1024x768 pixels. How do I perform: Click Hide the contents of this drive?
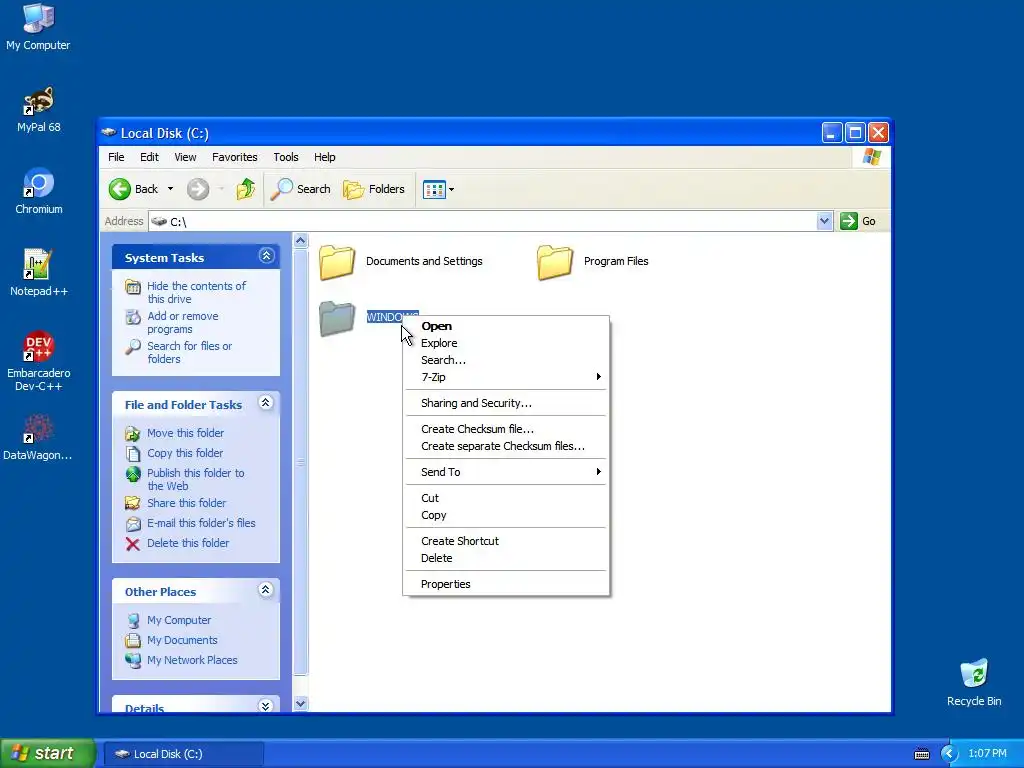coord(196,293)
